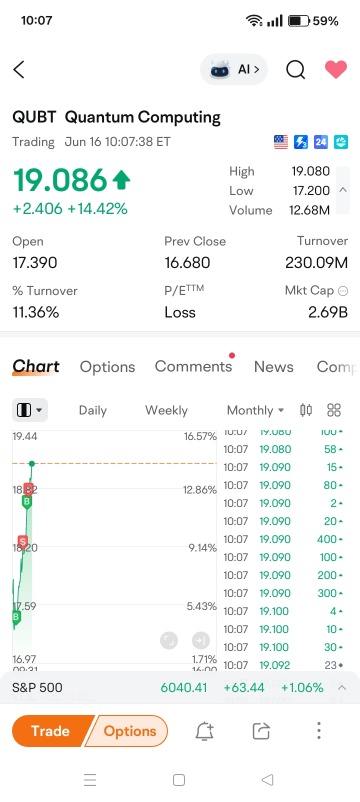Collapse the High/Low/Volume details chevron
The image size is (360, 802).
point(343,190)
